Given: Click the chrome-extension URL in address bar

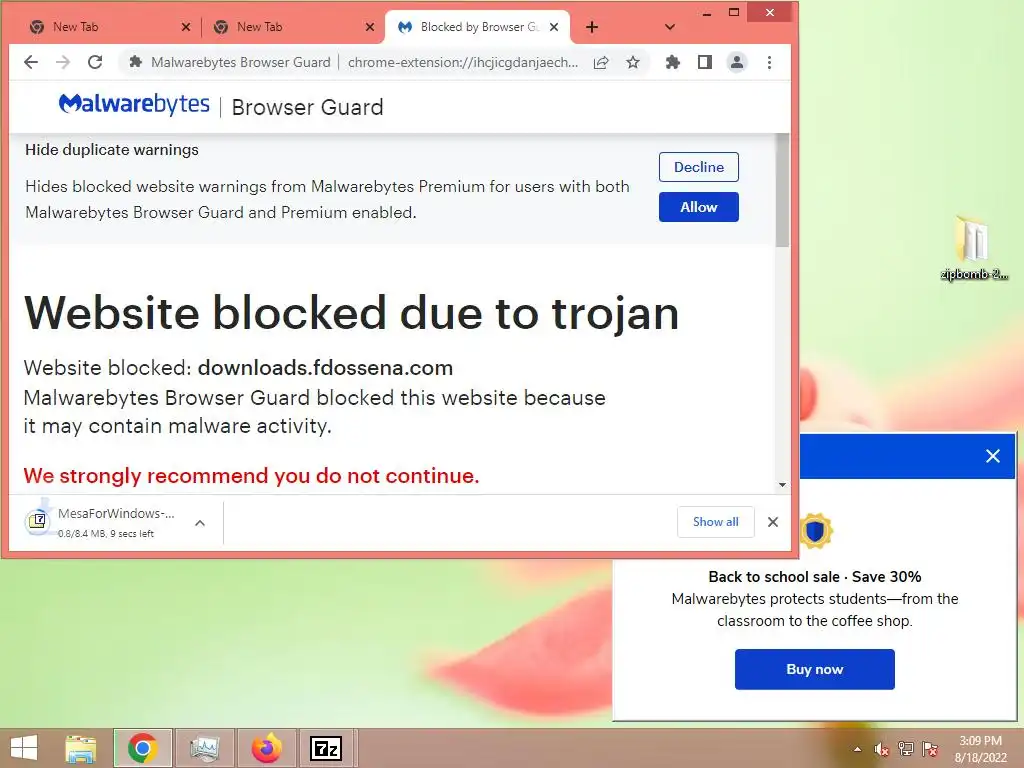Looking at the screenshot, I should pyautogui.click(x=462, y=62).
